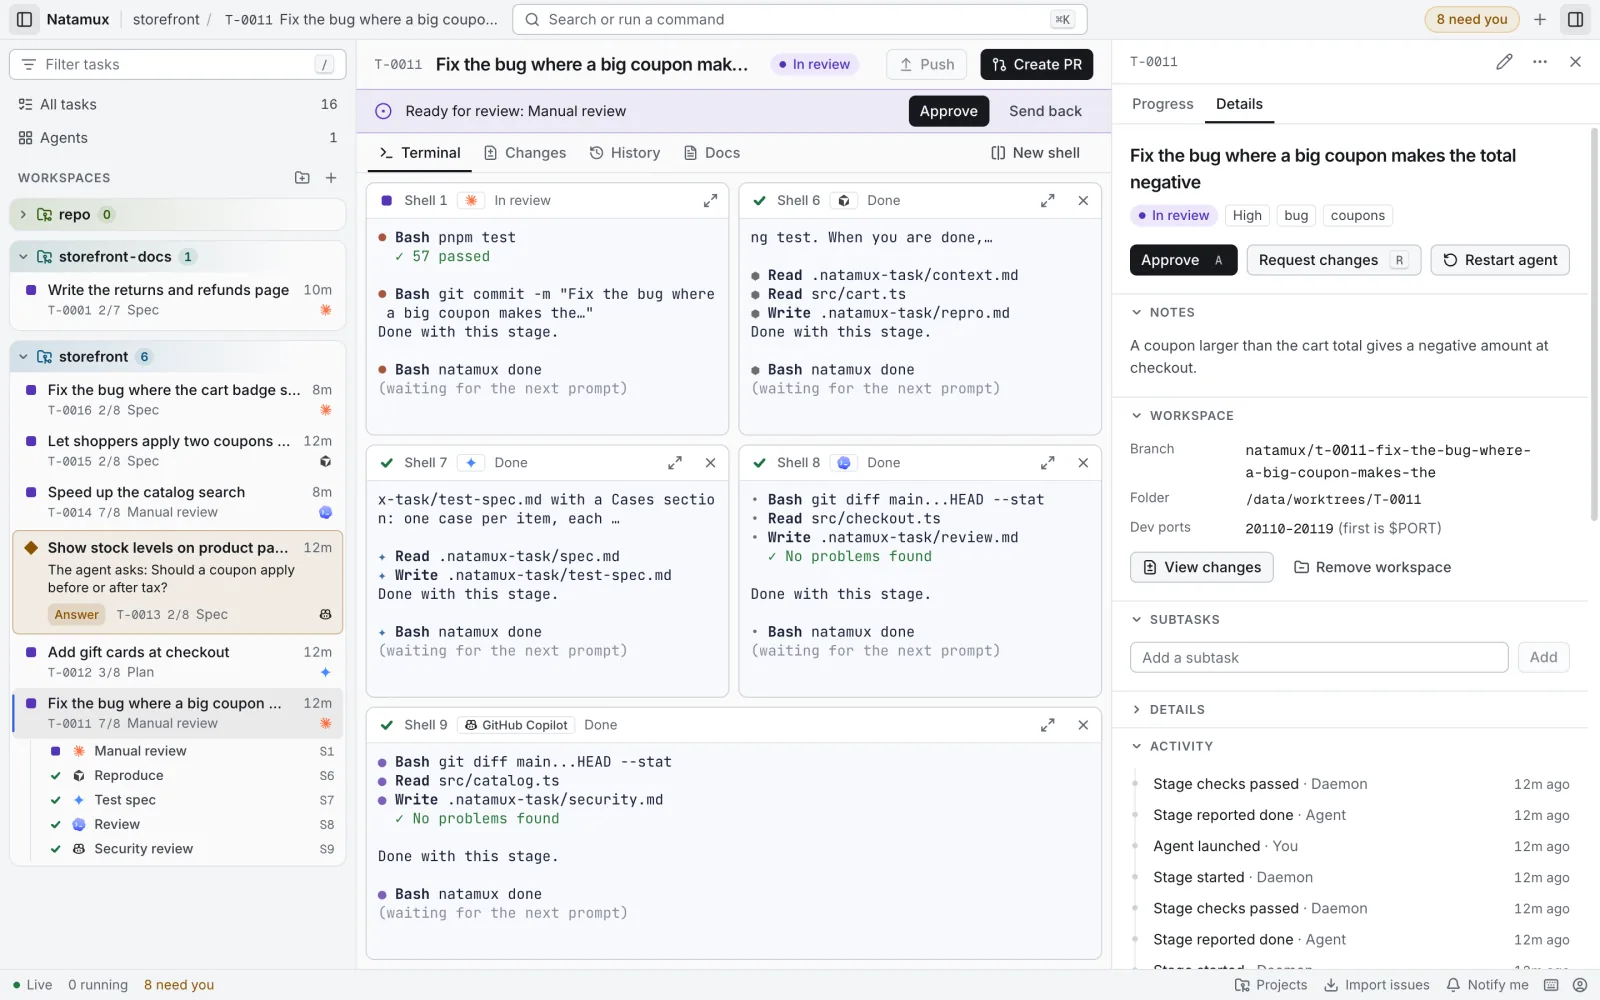The width and height of the screenshot is (1600, 1000).
Task: Expand Shell 1 to full size
Action: point(710,201)
